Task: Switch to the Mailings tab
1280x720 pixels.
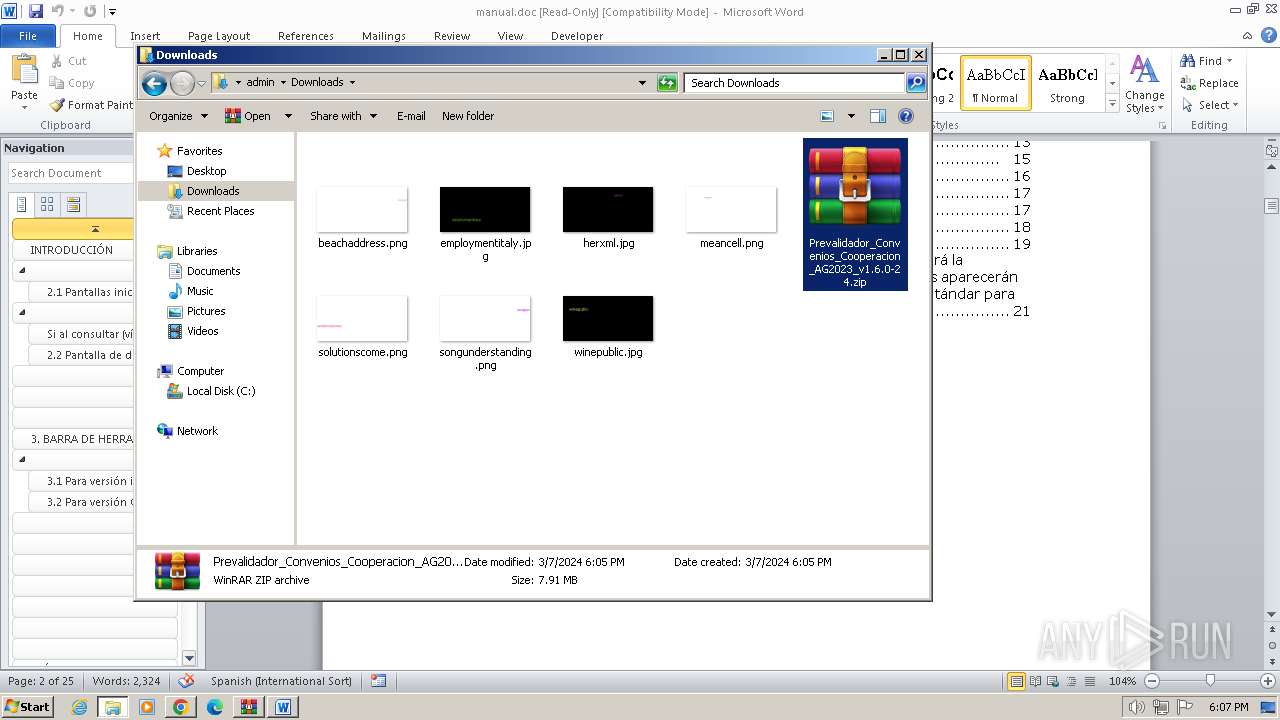Action: coord(384,36)
